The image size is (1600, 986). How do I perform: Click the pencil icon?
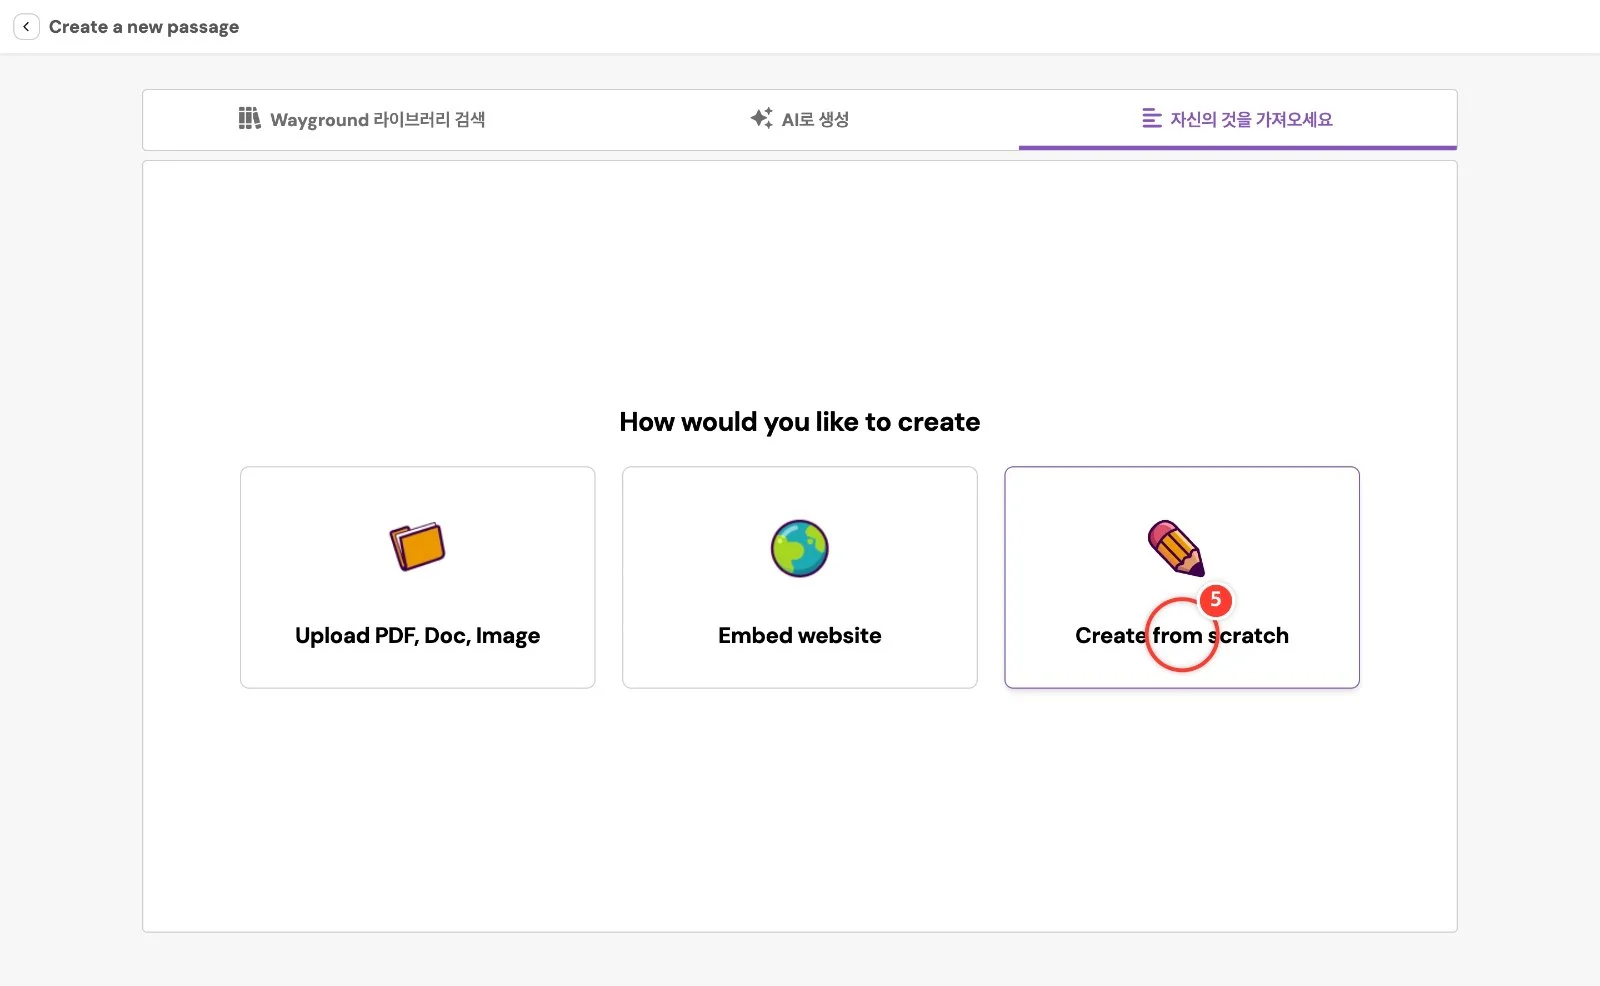pyautogui.click(x=1176, y=547)
